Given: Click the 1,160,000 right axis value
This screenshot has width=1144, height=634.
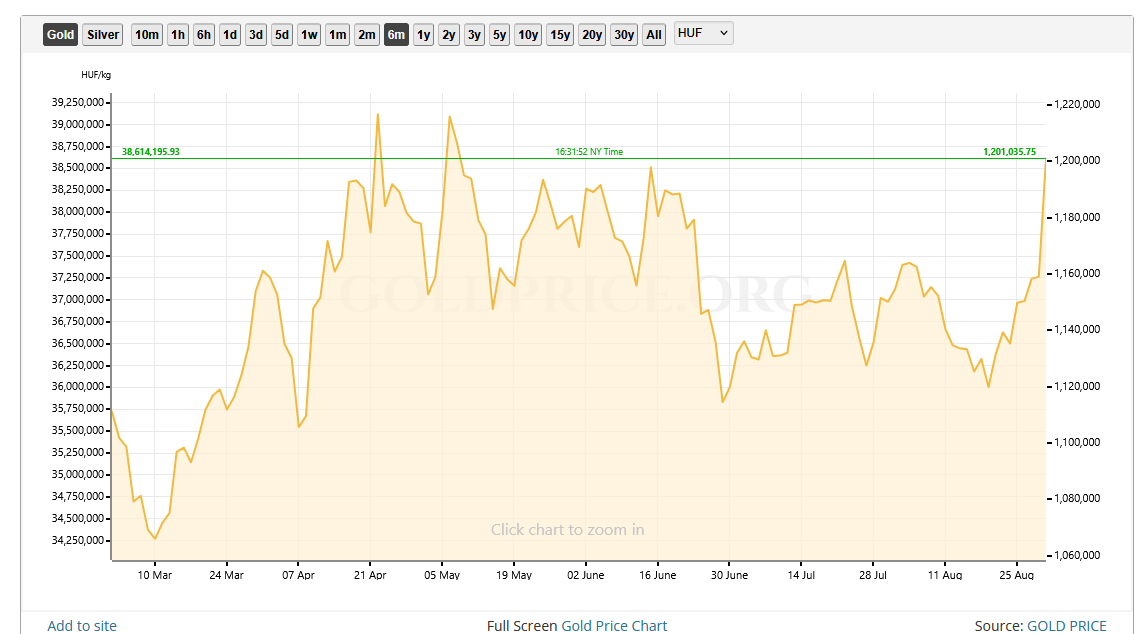Looking at the screenshot, I should pos(1077,273).
